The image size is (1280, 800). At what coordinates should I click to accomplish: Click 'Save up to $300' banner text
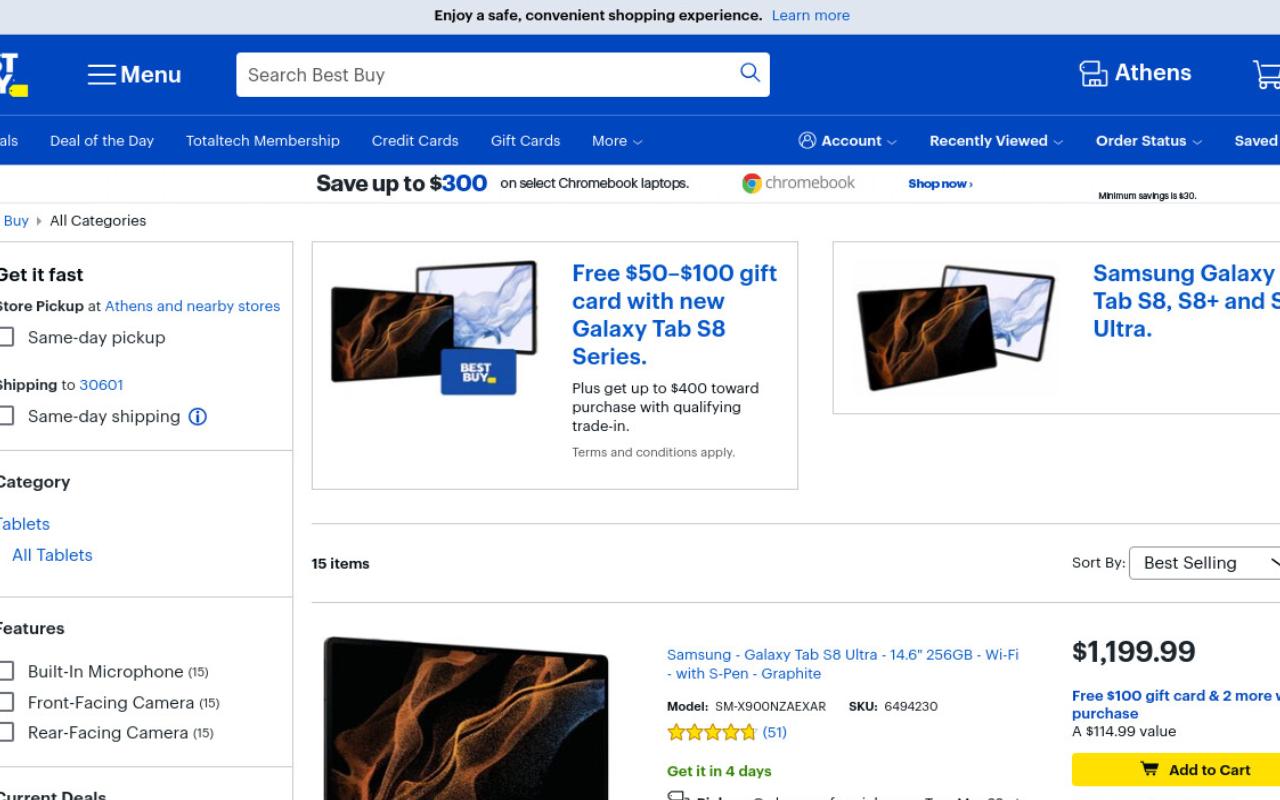click(402, 184)
